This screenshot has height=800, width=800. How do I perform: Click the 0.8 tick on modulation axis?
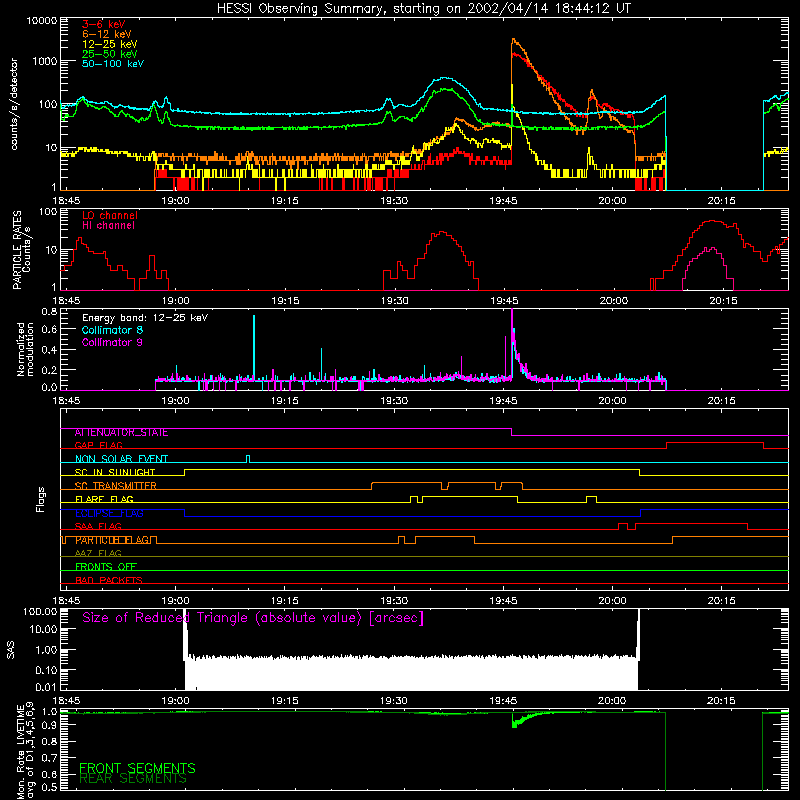49,312
